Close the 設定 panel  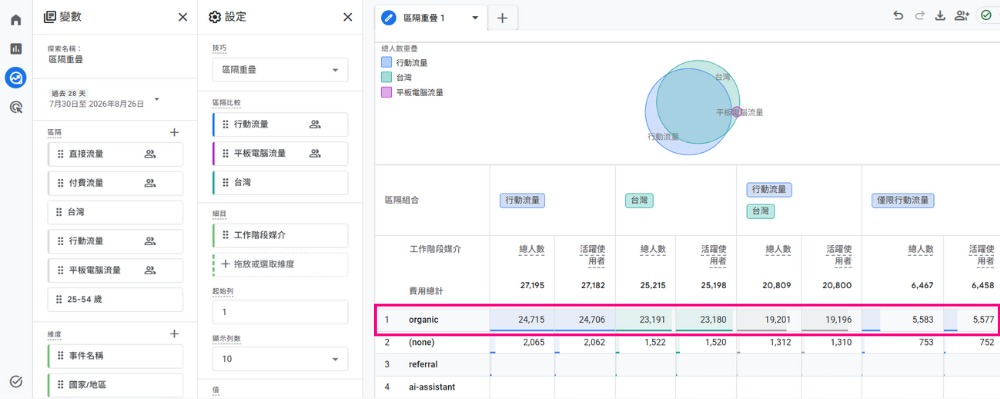click(348, 17)
